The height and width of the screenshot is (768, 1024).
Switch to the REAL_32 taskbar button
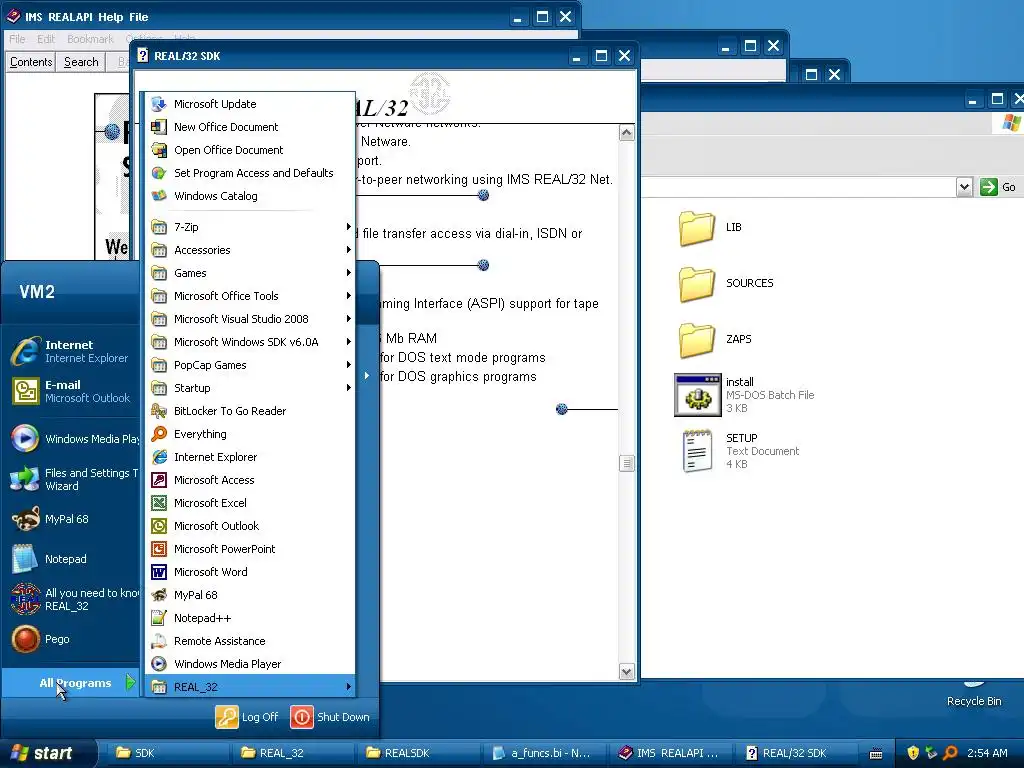[293, 753]
